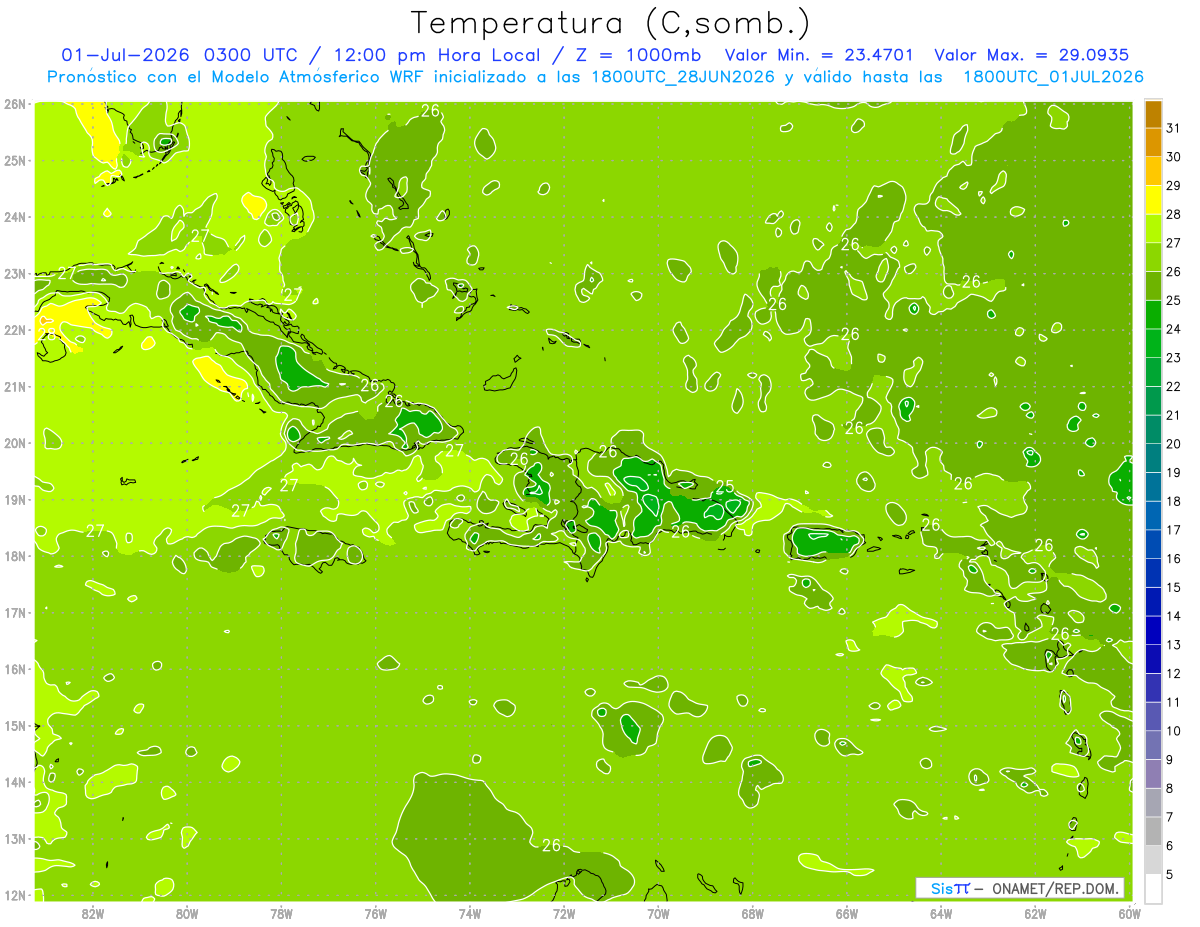Click the 31 label on the color scale
Screen dimensions: 1200x927
click(1174, 128)
